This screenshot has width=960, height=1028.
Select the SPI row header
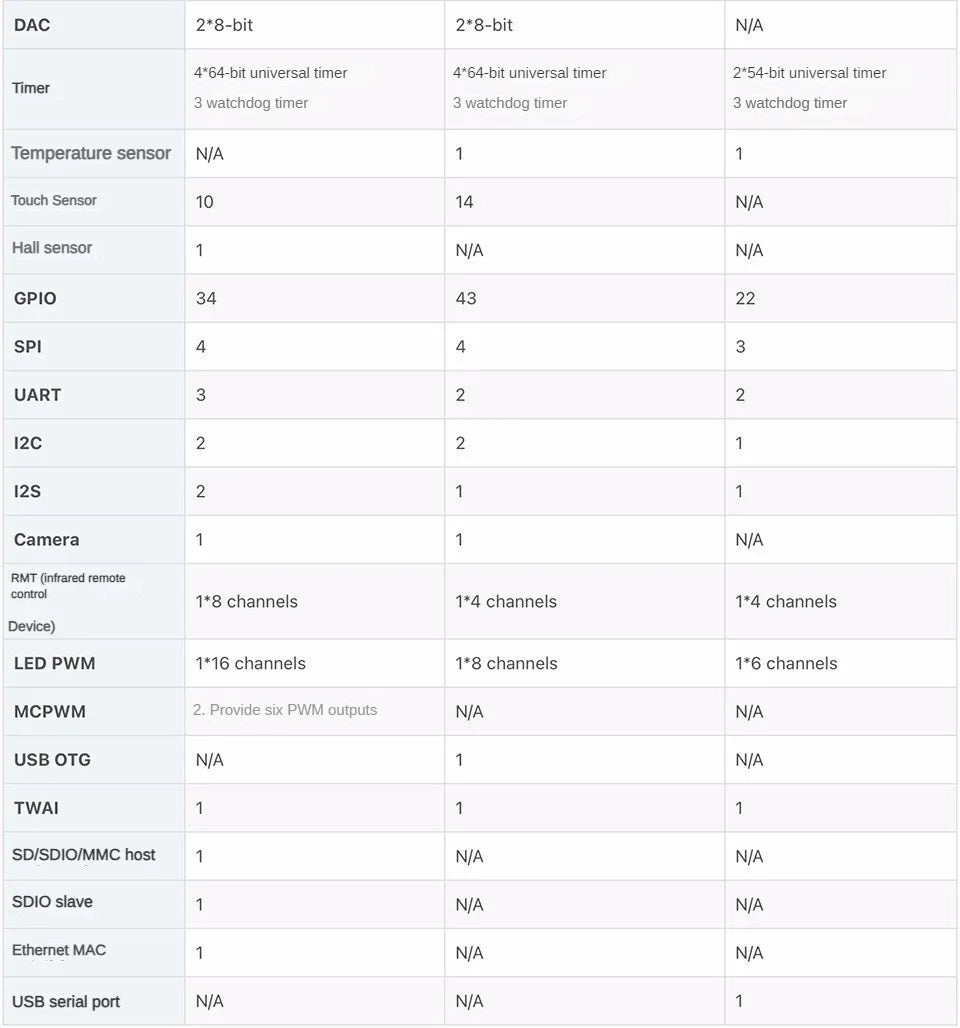tap(94, 347)
